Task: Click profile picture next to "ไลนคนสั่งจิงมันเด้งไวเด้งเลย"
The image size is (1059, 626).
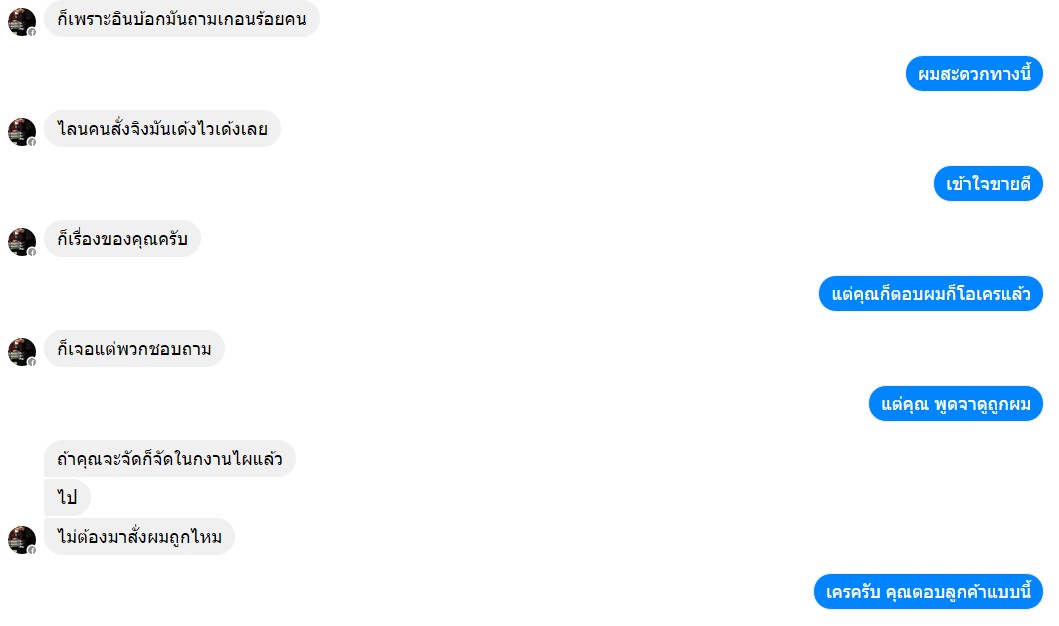Action: tap(22, 132)
